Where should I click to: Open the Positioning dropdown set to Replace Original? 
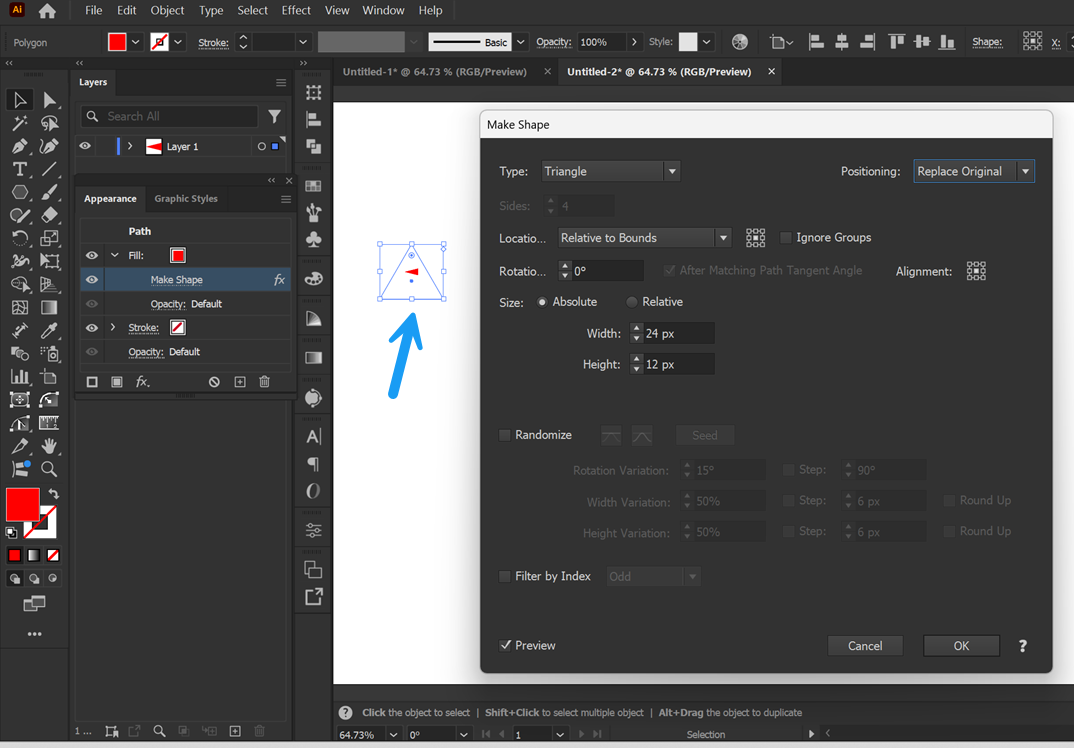[972, 170]
